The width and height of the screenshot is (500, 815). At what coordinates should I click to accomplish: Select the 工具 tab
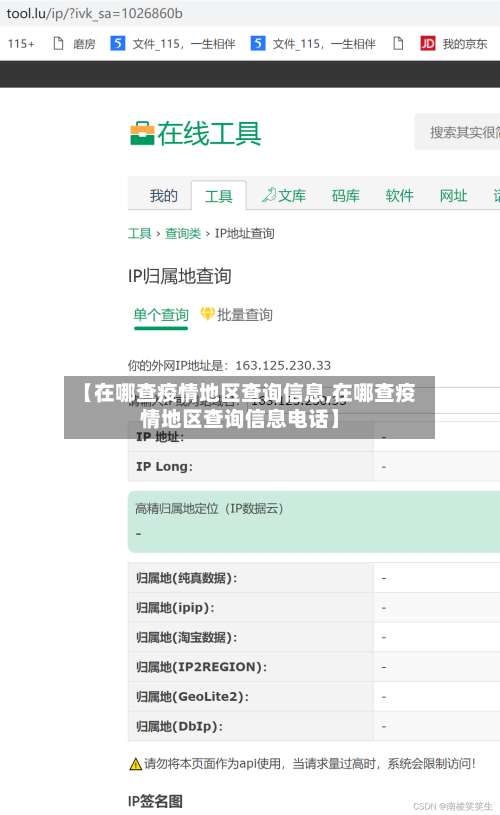point(218,196)
